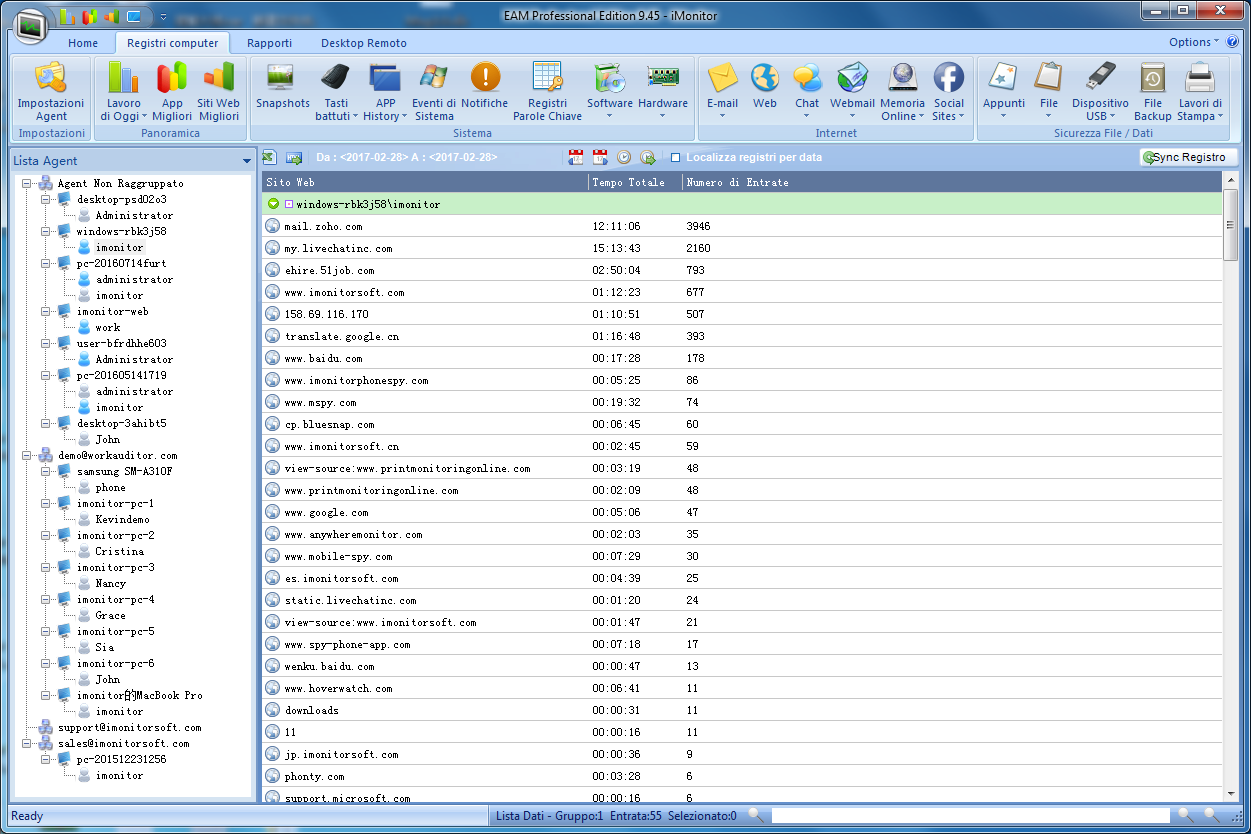Collapse the Agent Non Raggruppato tree node
Viewport: 1251px width, 834px height.
pyautogui.click(x=27, y=184)
